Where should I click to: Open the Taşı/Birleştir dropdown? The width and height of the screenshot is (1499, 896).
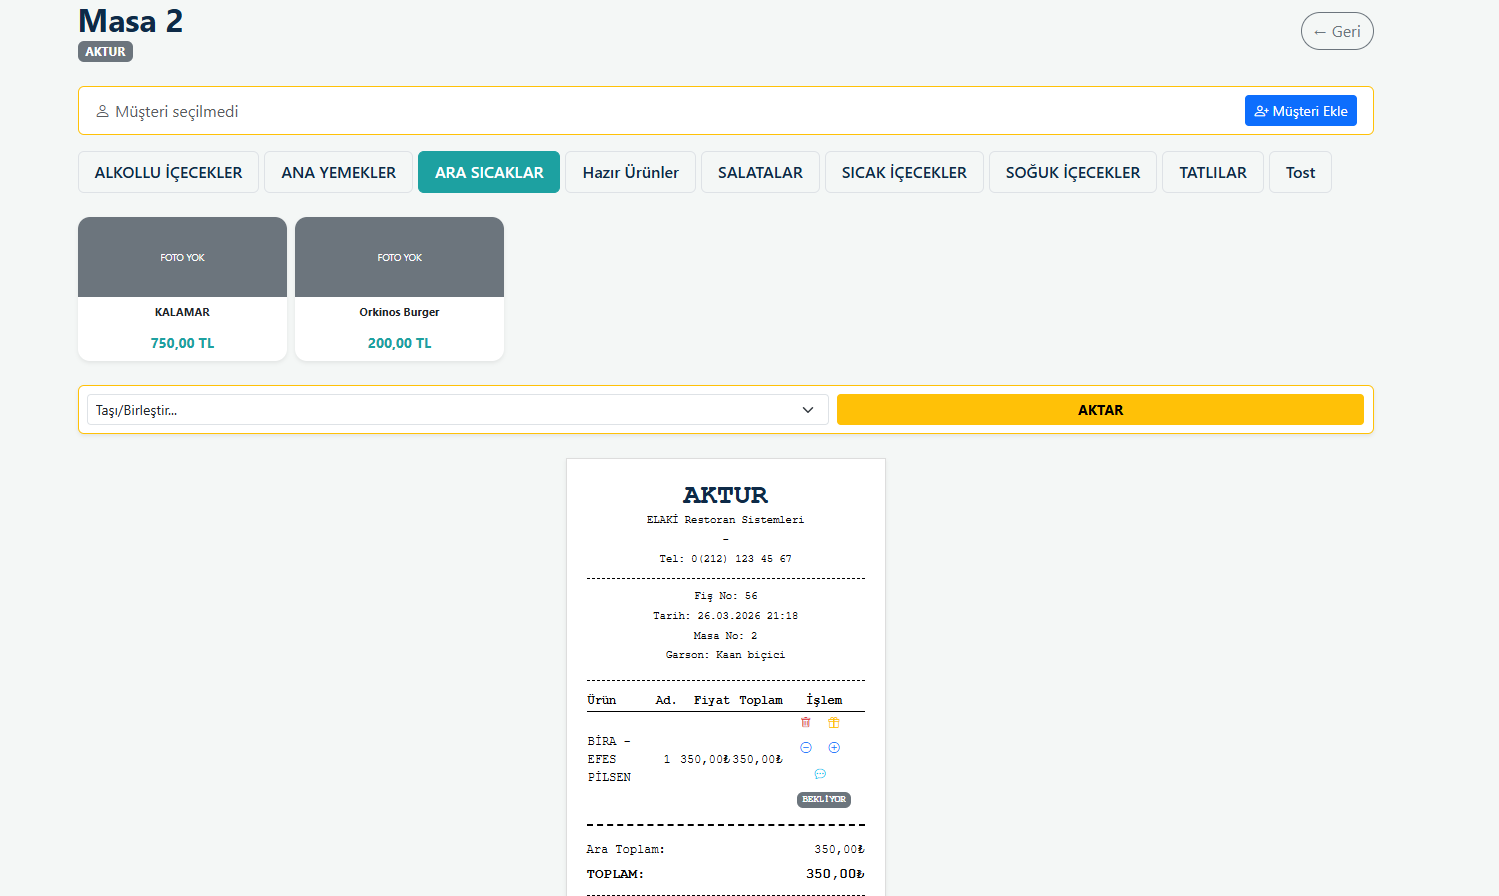457,410
